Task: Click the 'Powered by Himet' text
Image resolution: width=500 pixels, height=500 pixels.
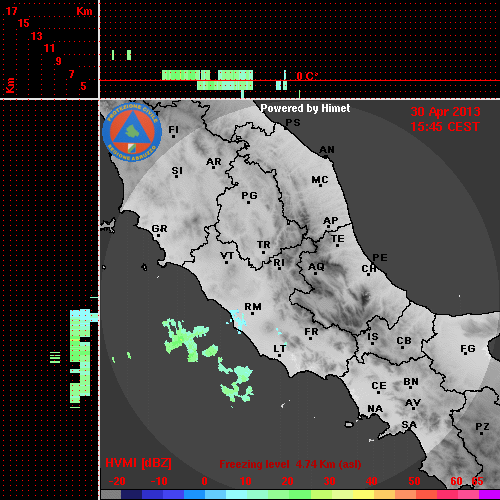Action: 305,108
